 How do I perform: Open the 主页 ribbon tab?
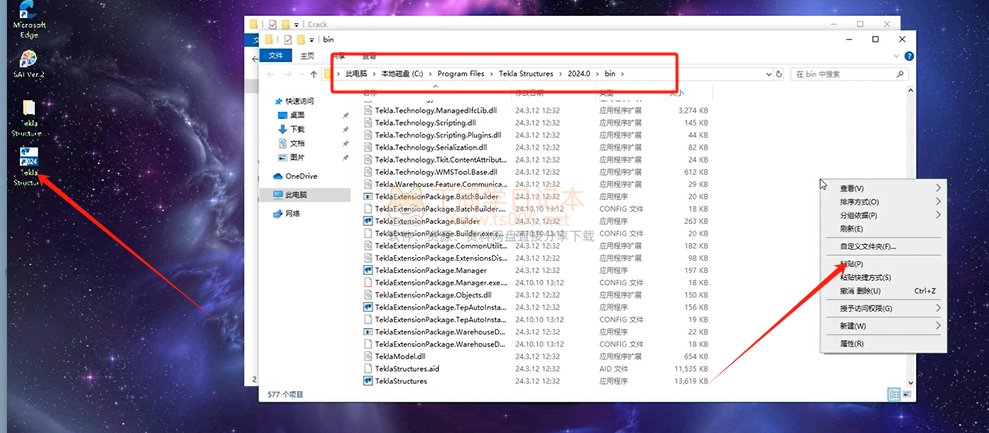307,56
